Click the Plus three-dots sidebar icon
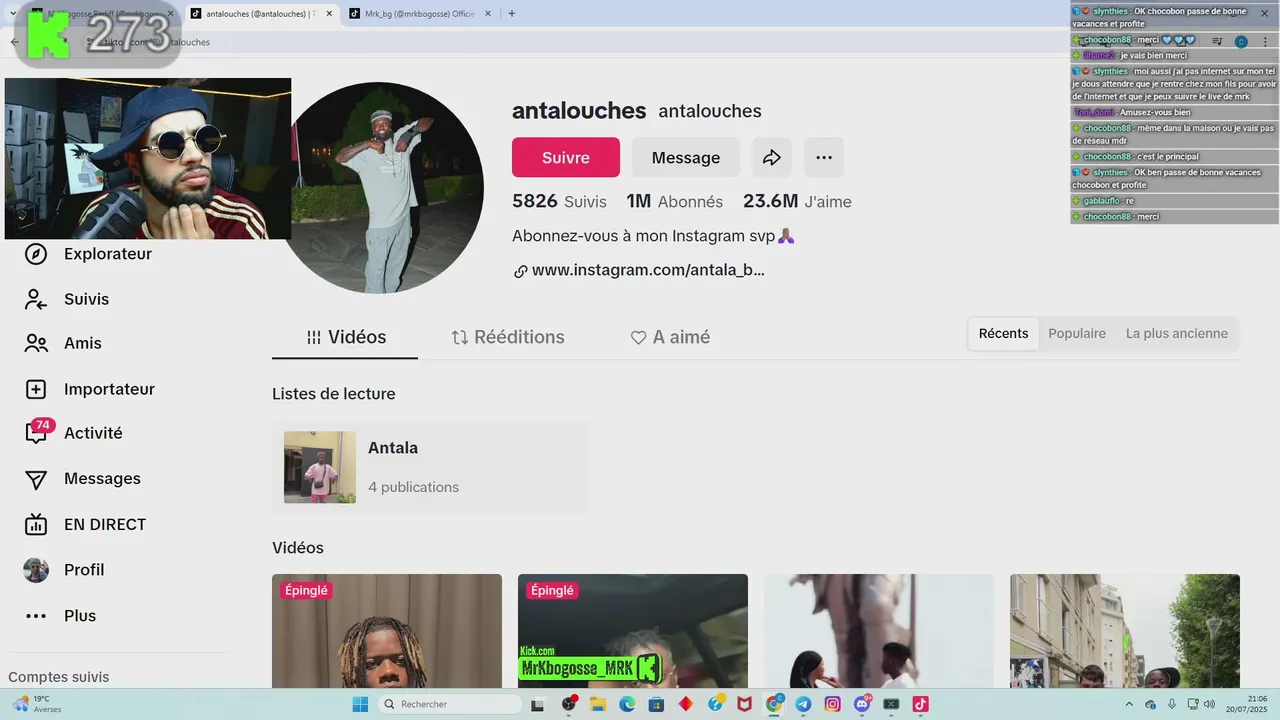Viewport: 1280px width, 720px height. tap(36, 616)
